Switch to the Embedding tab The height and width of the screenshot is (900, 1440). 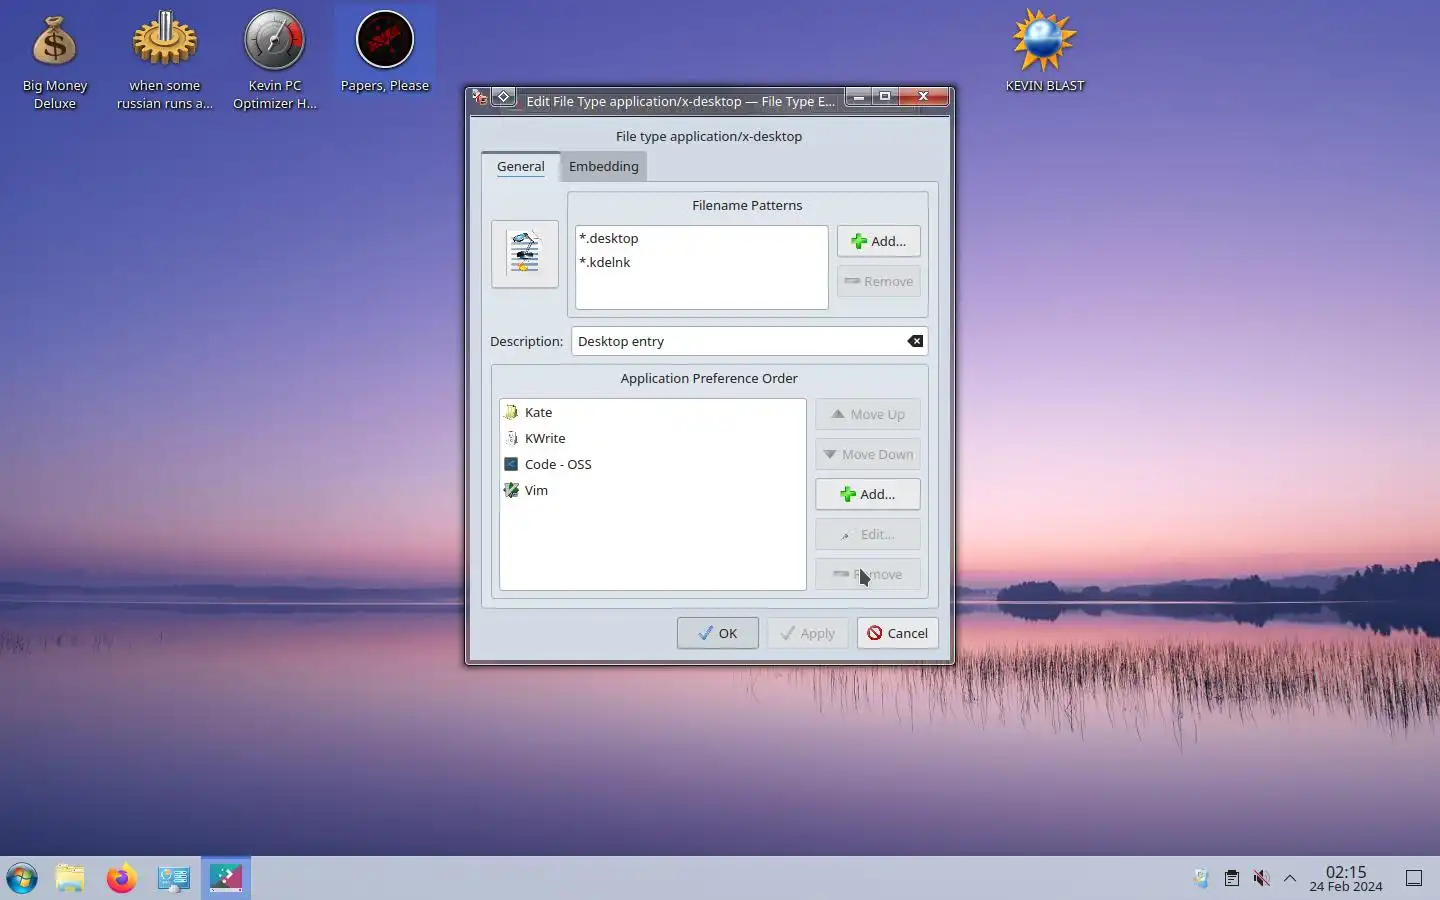[604, 166]
